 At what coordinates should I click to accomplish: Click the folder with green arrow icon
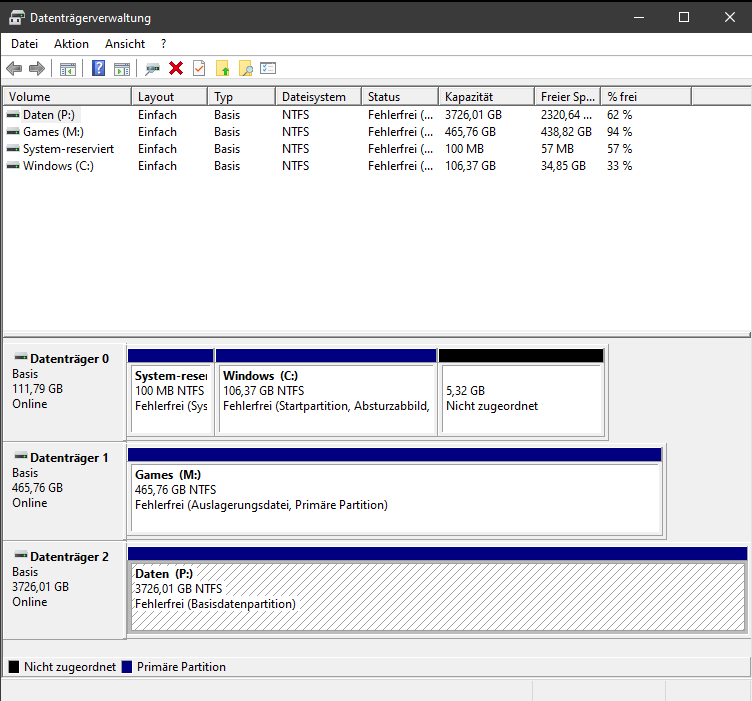tap(223, 69)
